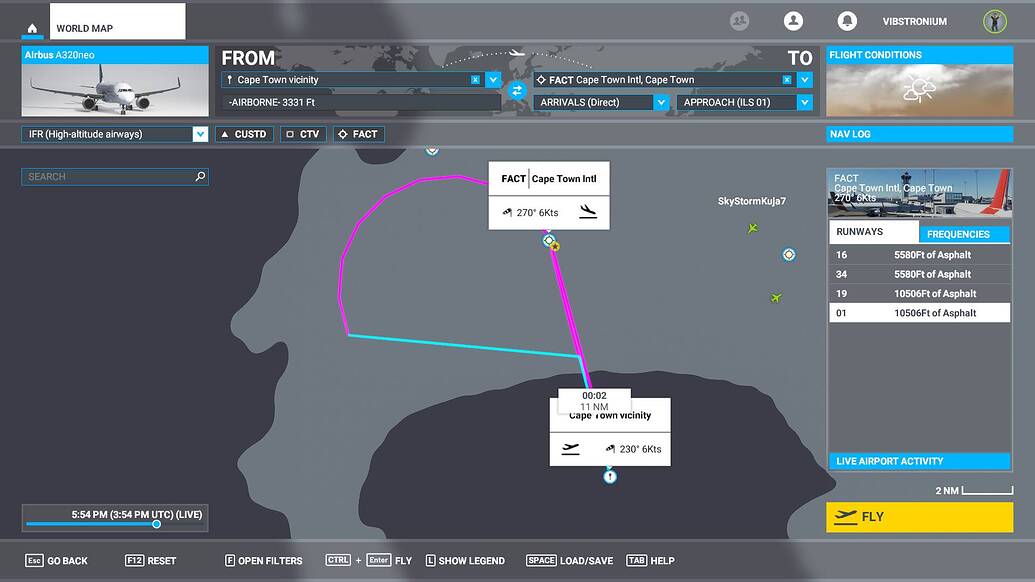
Task: Click the Vibstronium avatar icon
Action: (992, 20)
